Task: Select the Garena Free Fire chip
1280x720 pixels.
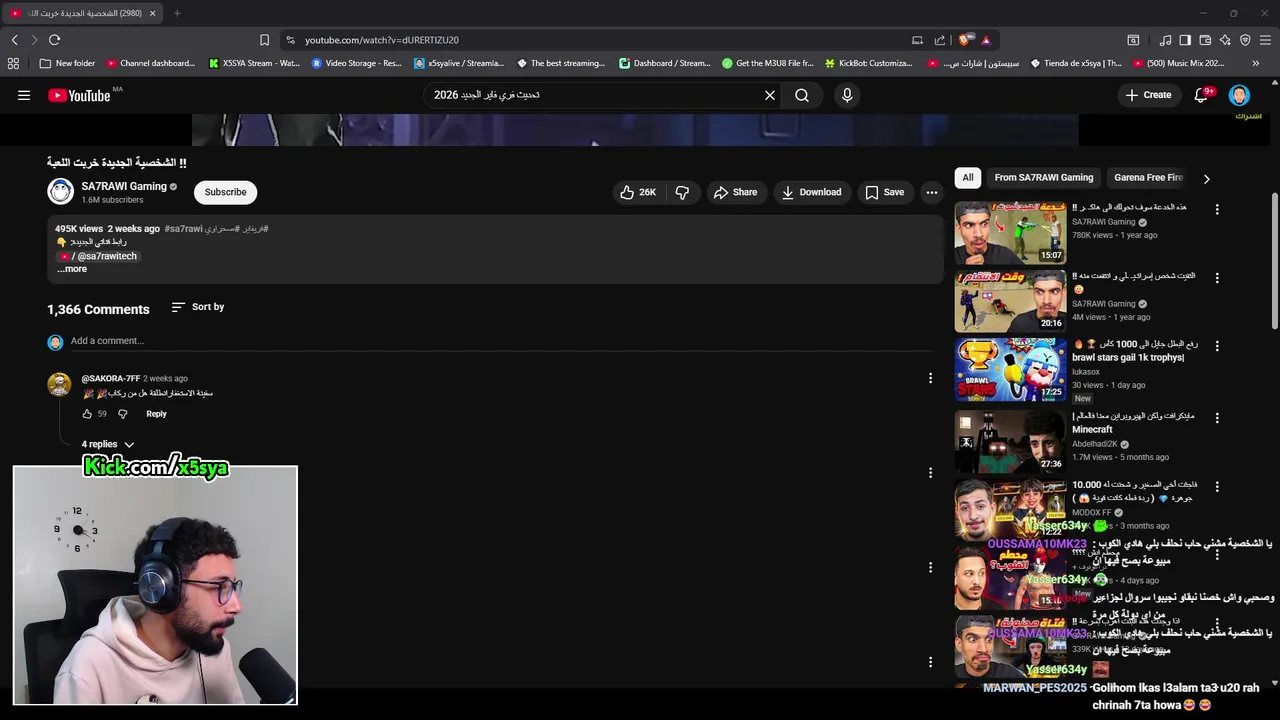Action: 1148,178
